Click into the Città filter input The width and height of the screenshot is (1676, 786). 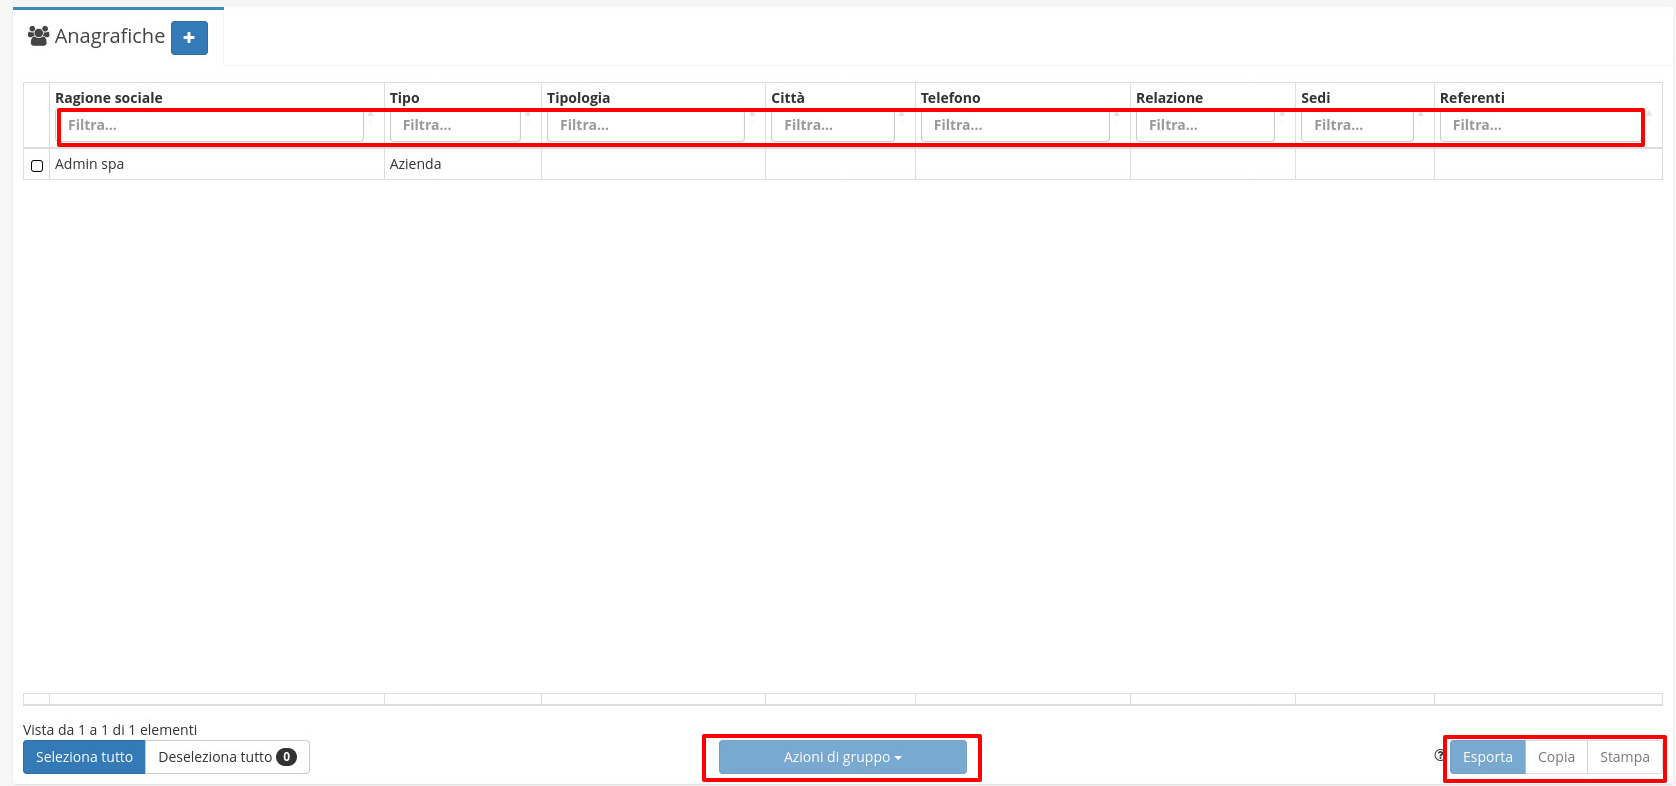tap(832, 126)
